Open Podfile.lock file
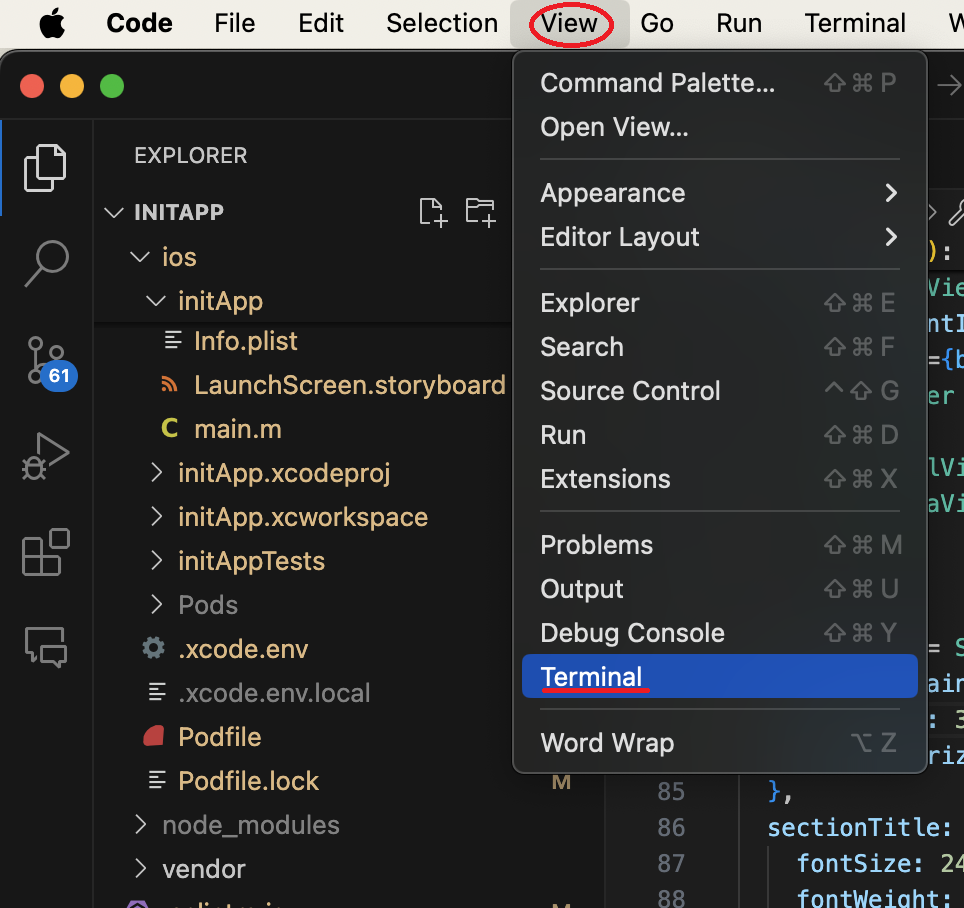Screen dimensions: 964x908 (x=248, y=781)
